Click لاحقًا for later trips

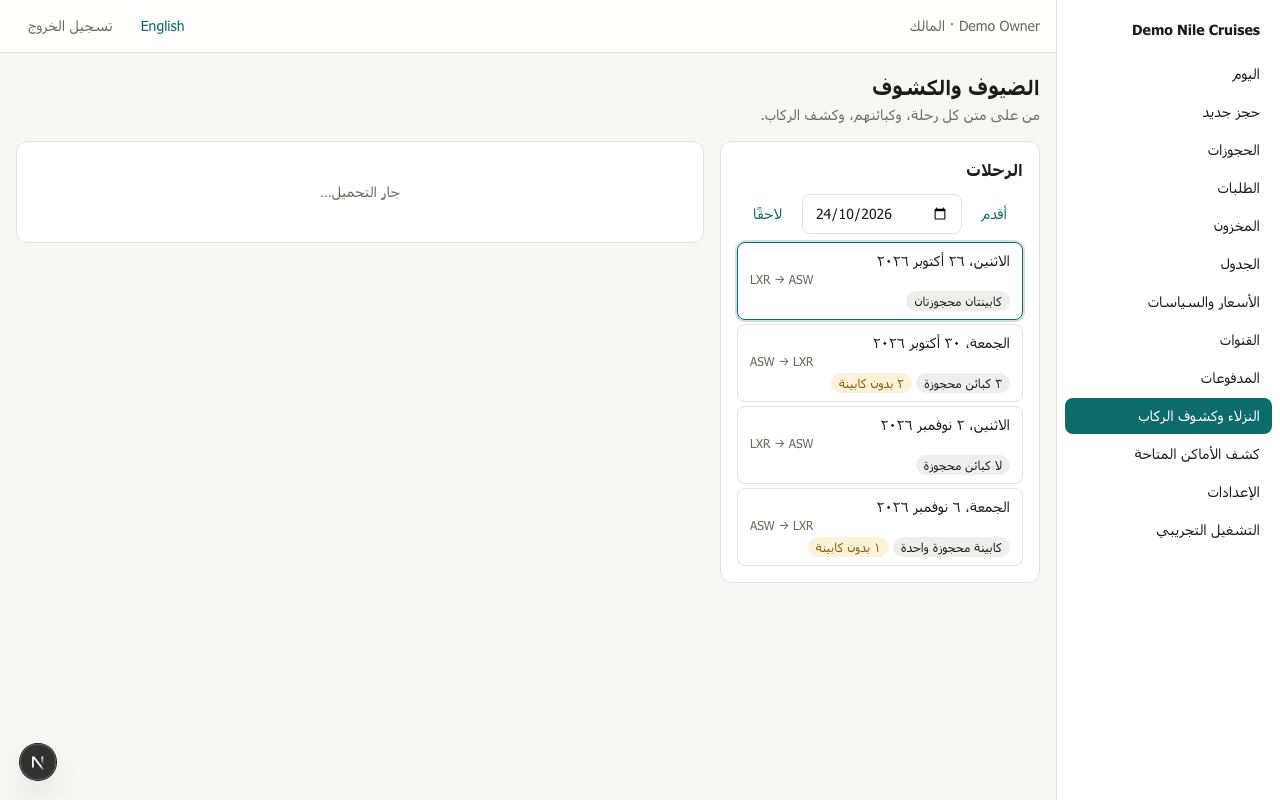pyautogui.click(x=767, y=214)
